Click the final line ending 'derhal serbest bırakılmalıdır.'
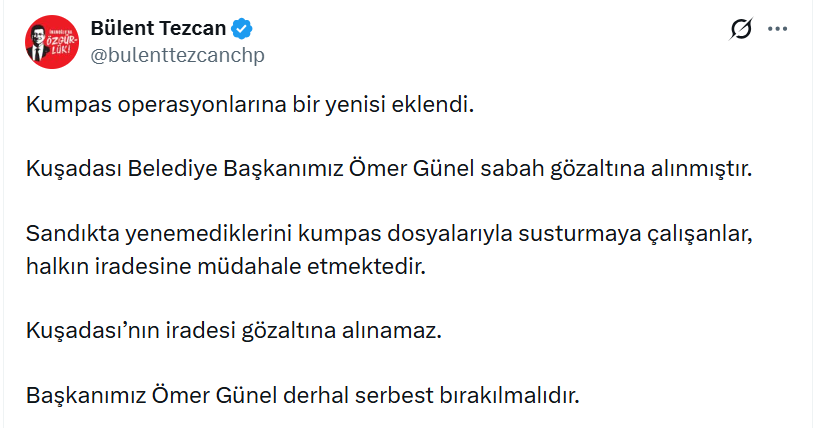Viewport: 820px width, 428px height. point(303,395)
